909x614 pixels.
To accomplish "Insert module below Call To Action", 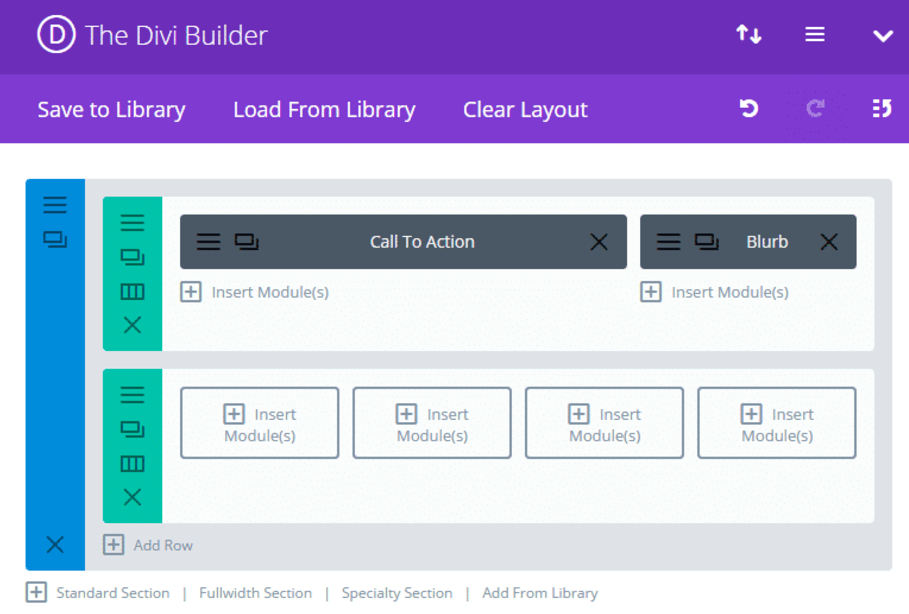I will (254, 292).
